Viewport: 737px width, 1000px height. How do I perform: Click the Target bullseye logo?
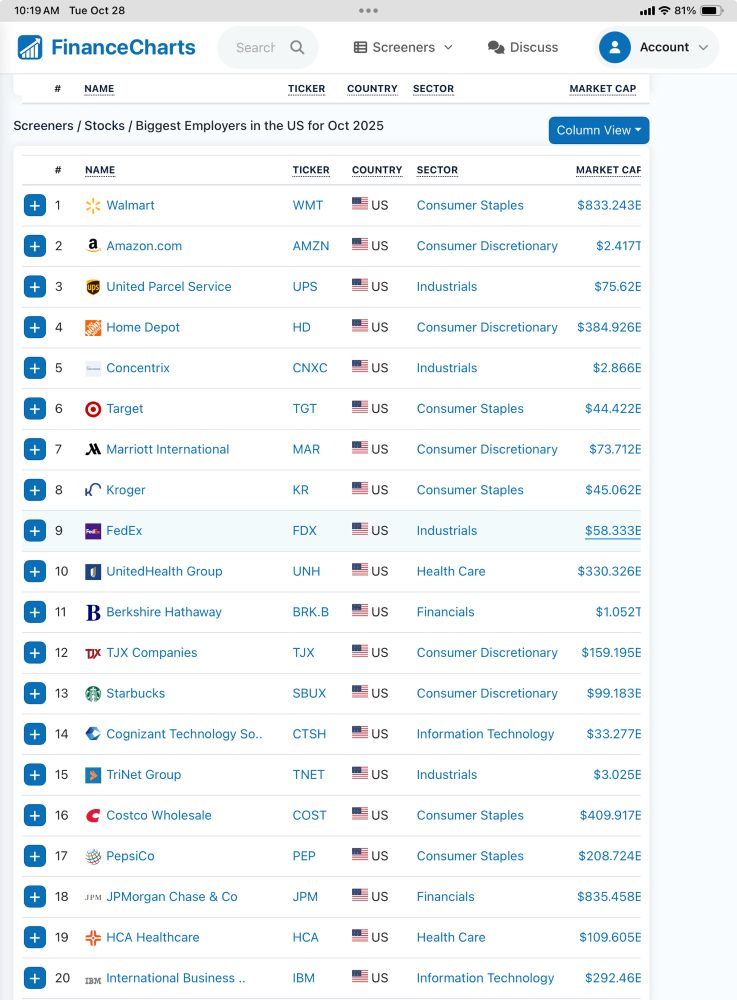pos(93,409)
